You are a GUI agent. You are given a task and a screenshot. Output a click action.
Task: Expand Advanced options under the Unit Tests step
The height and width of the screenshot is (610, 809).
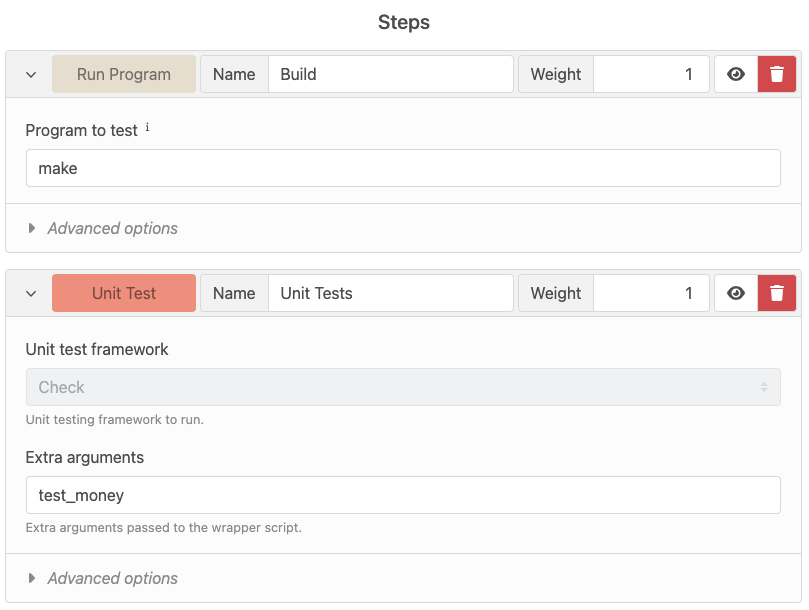tap(112, 578)
